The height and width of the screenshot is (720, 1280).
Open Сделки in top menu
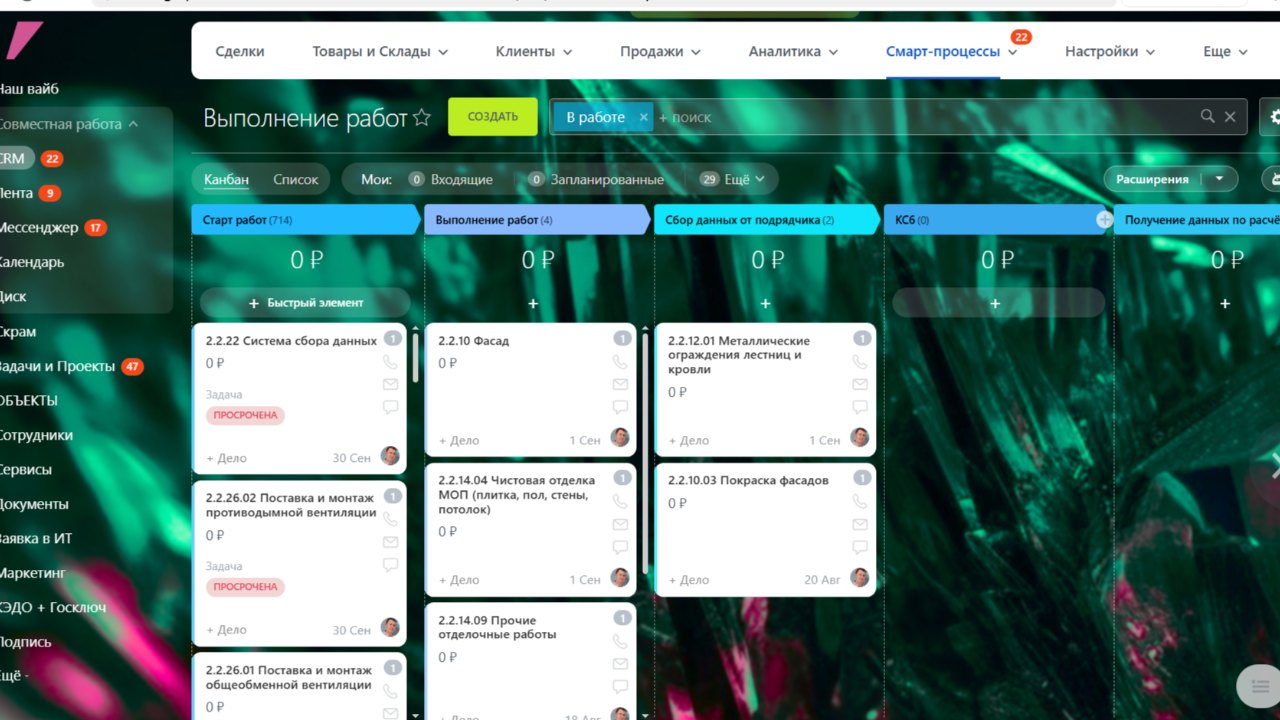tap(240, 51)
